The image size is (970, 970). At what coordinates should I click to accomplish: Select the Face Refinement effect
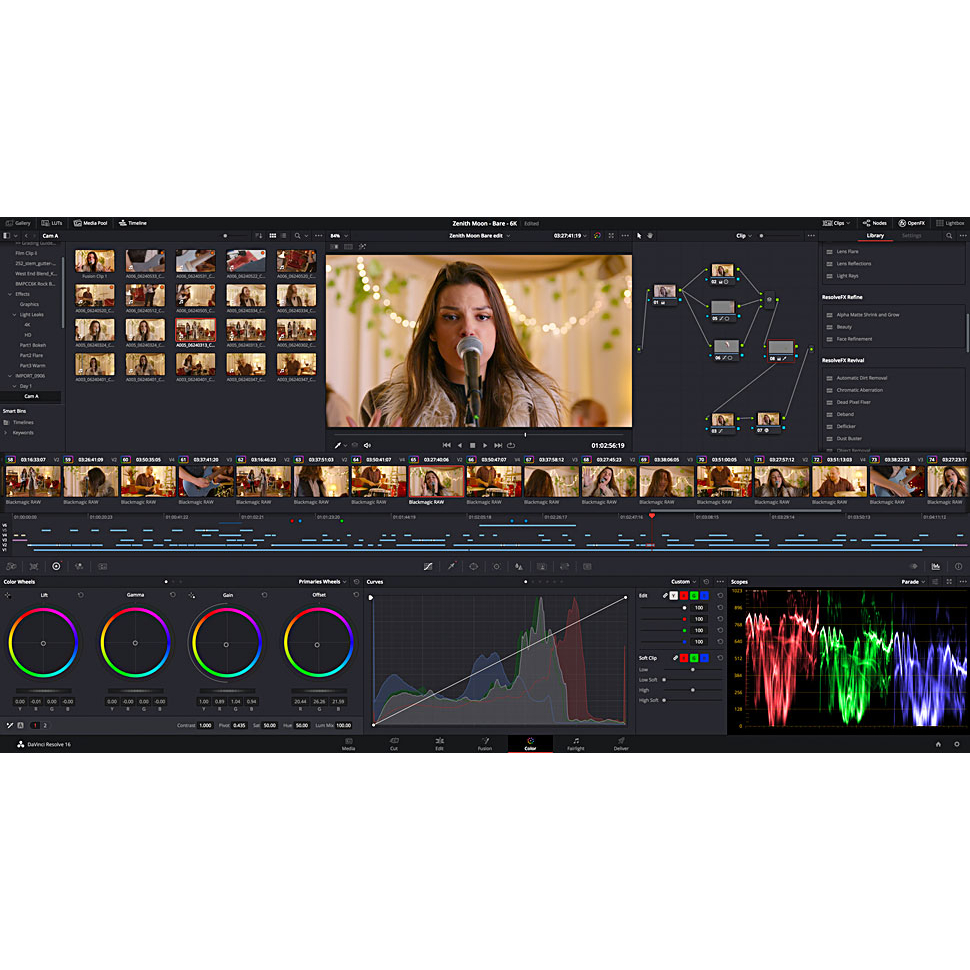pyautogui.click(x=854, y=339)
